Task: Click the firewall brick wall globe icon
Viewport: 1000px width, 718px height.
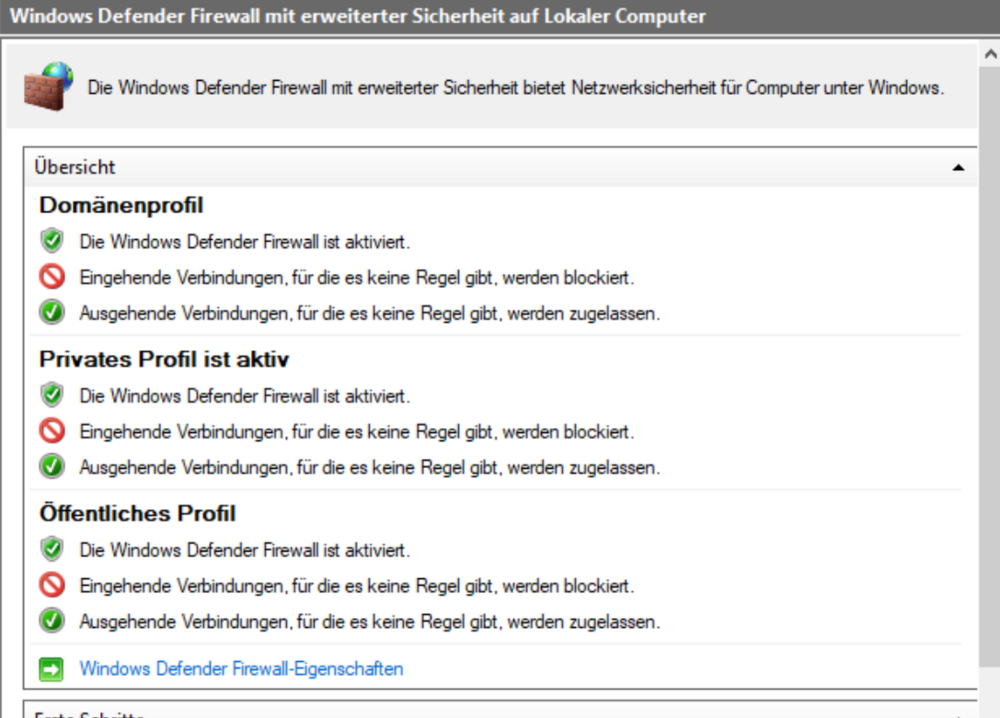Action: [48, 87]
